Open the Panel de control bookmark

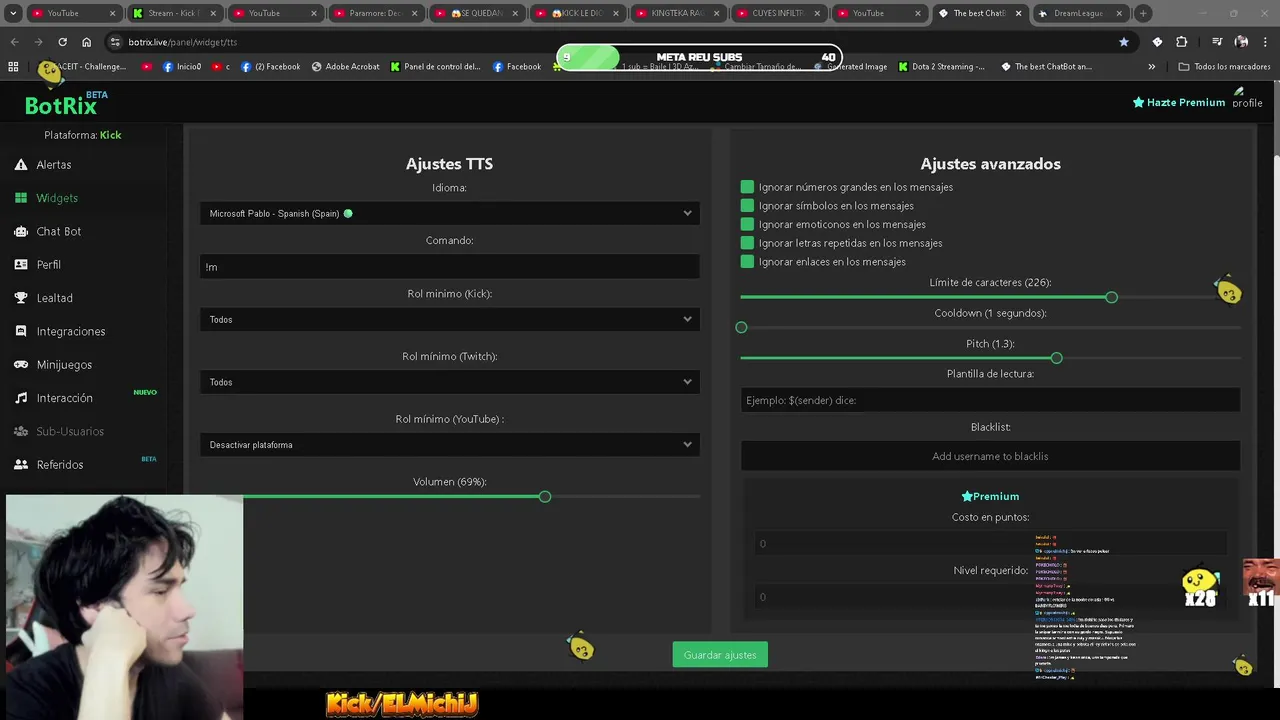pos(436,67)
